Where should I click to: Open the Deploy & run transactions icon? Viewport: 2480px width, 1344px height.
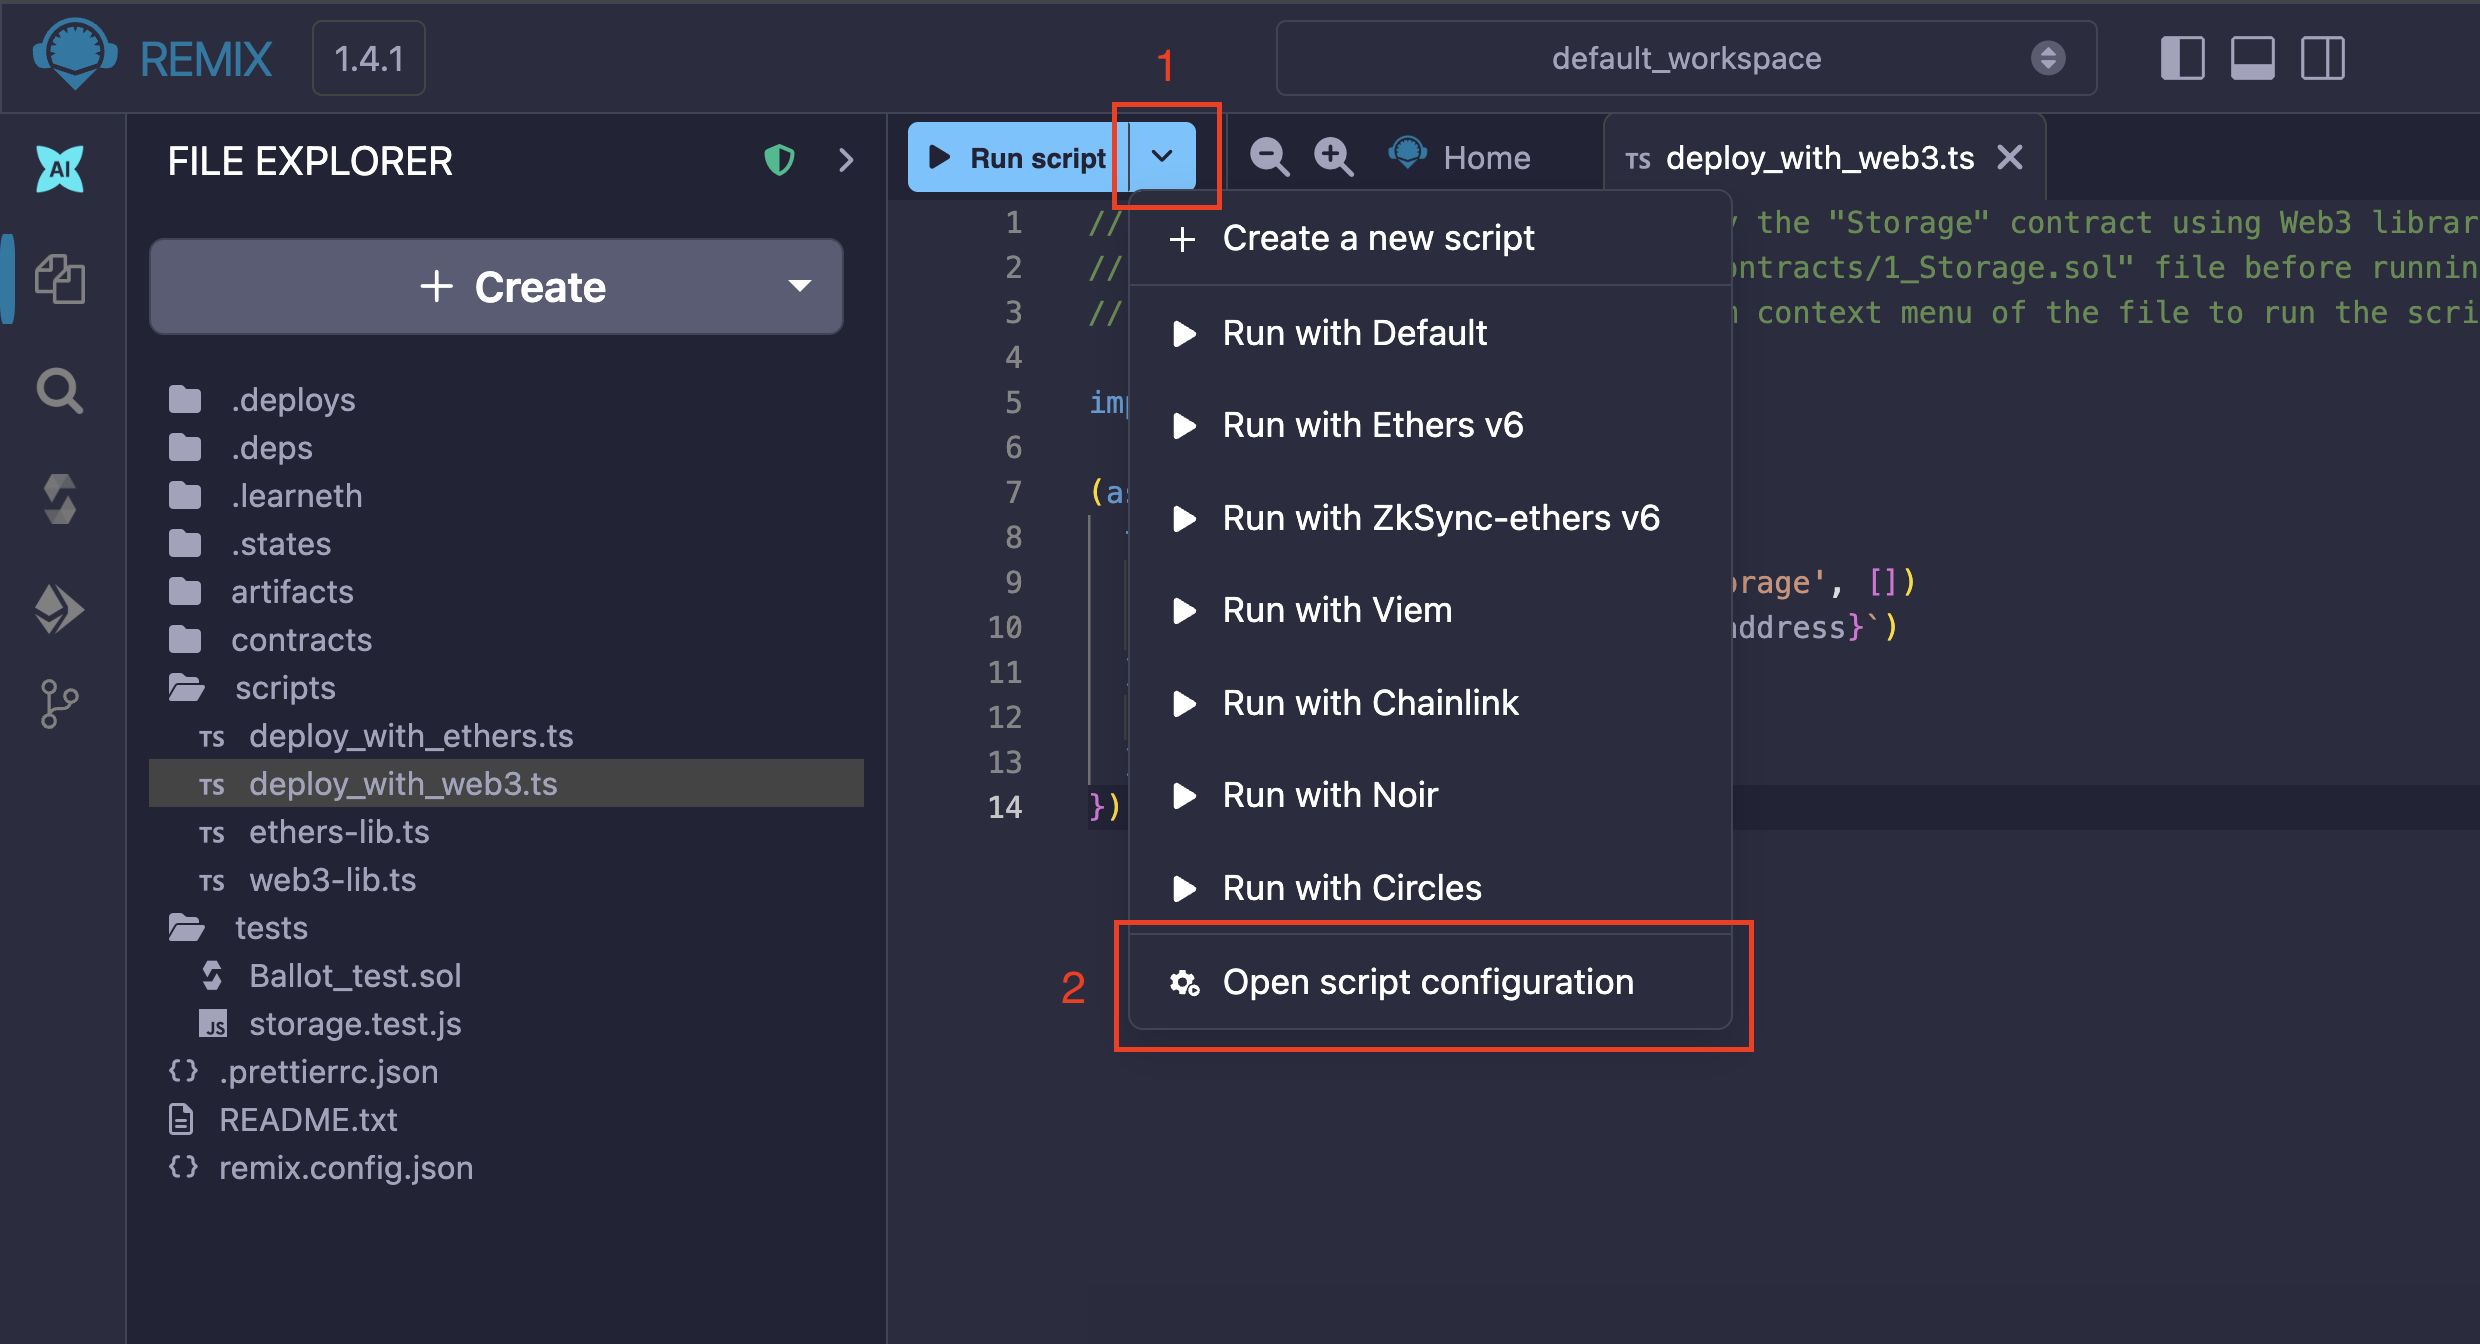(60, 609)
